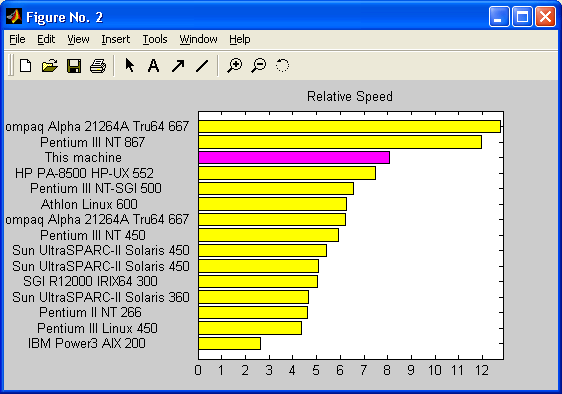Click the Open File folder icon

49,66
